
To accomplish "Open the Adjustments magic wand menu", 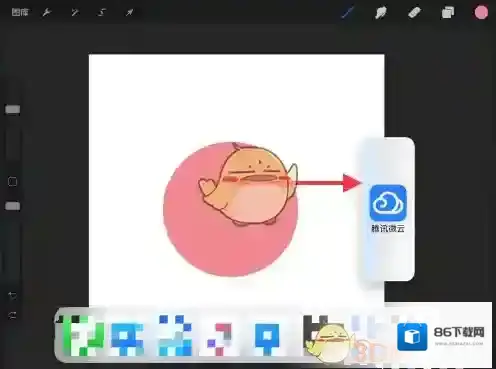I will coord(75,13).
